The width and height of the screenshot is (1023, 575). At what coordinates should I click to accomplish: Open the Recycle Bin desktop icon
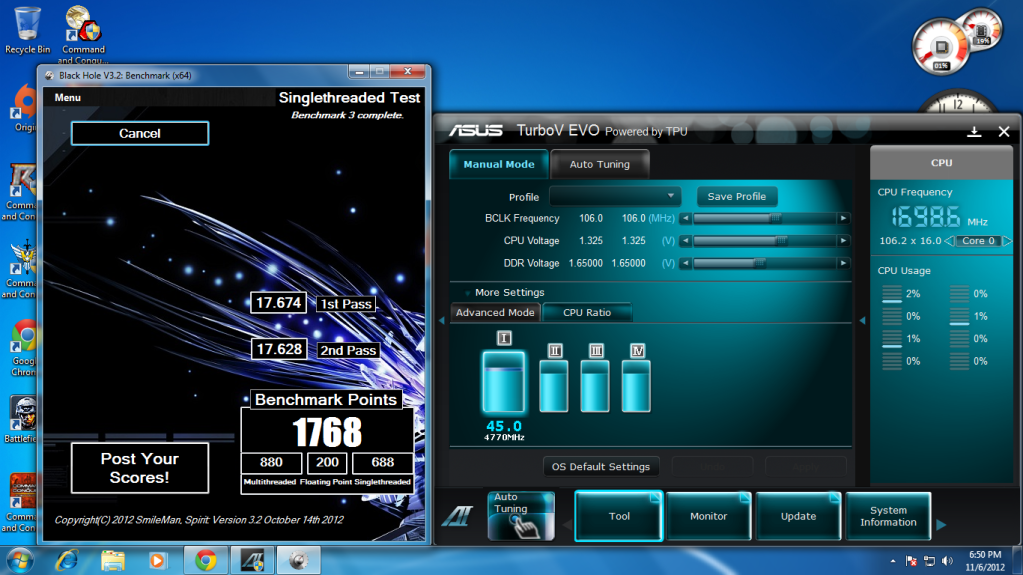[27, 30]
